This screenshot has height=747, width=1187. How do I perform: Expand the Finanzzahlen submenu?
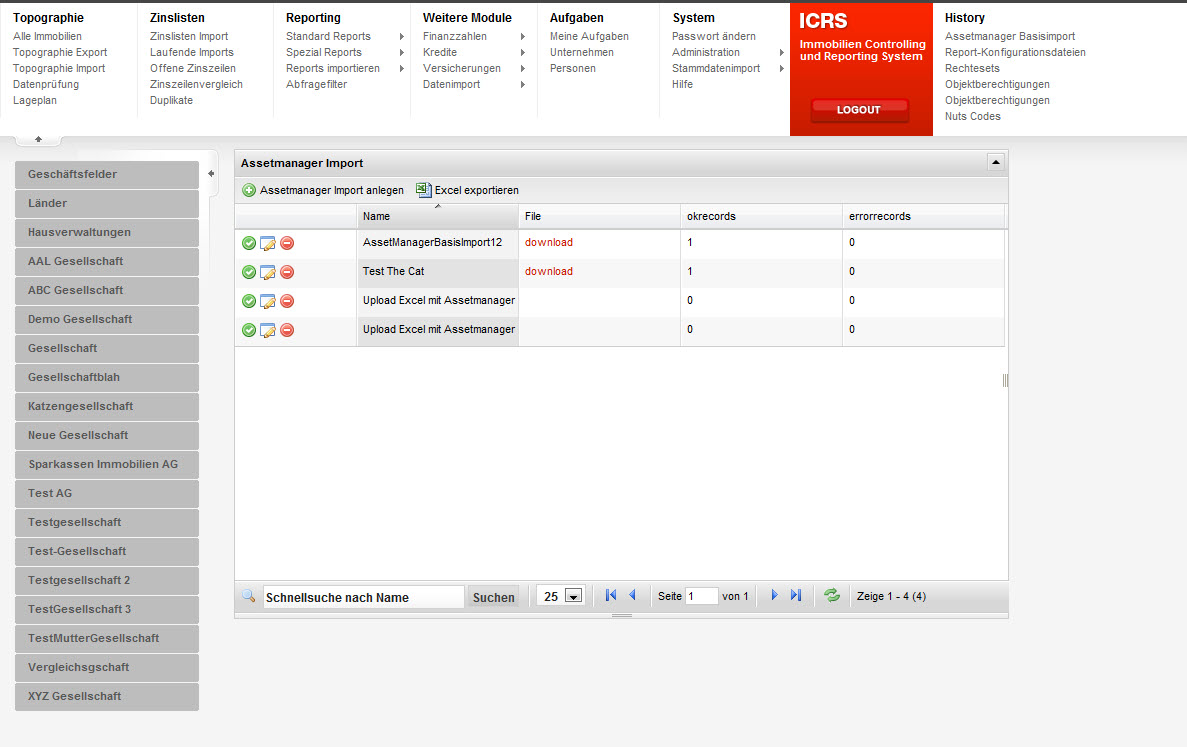[x=523, y=36]
